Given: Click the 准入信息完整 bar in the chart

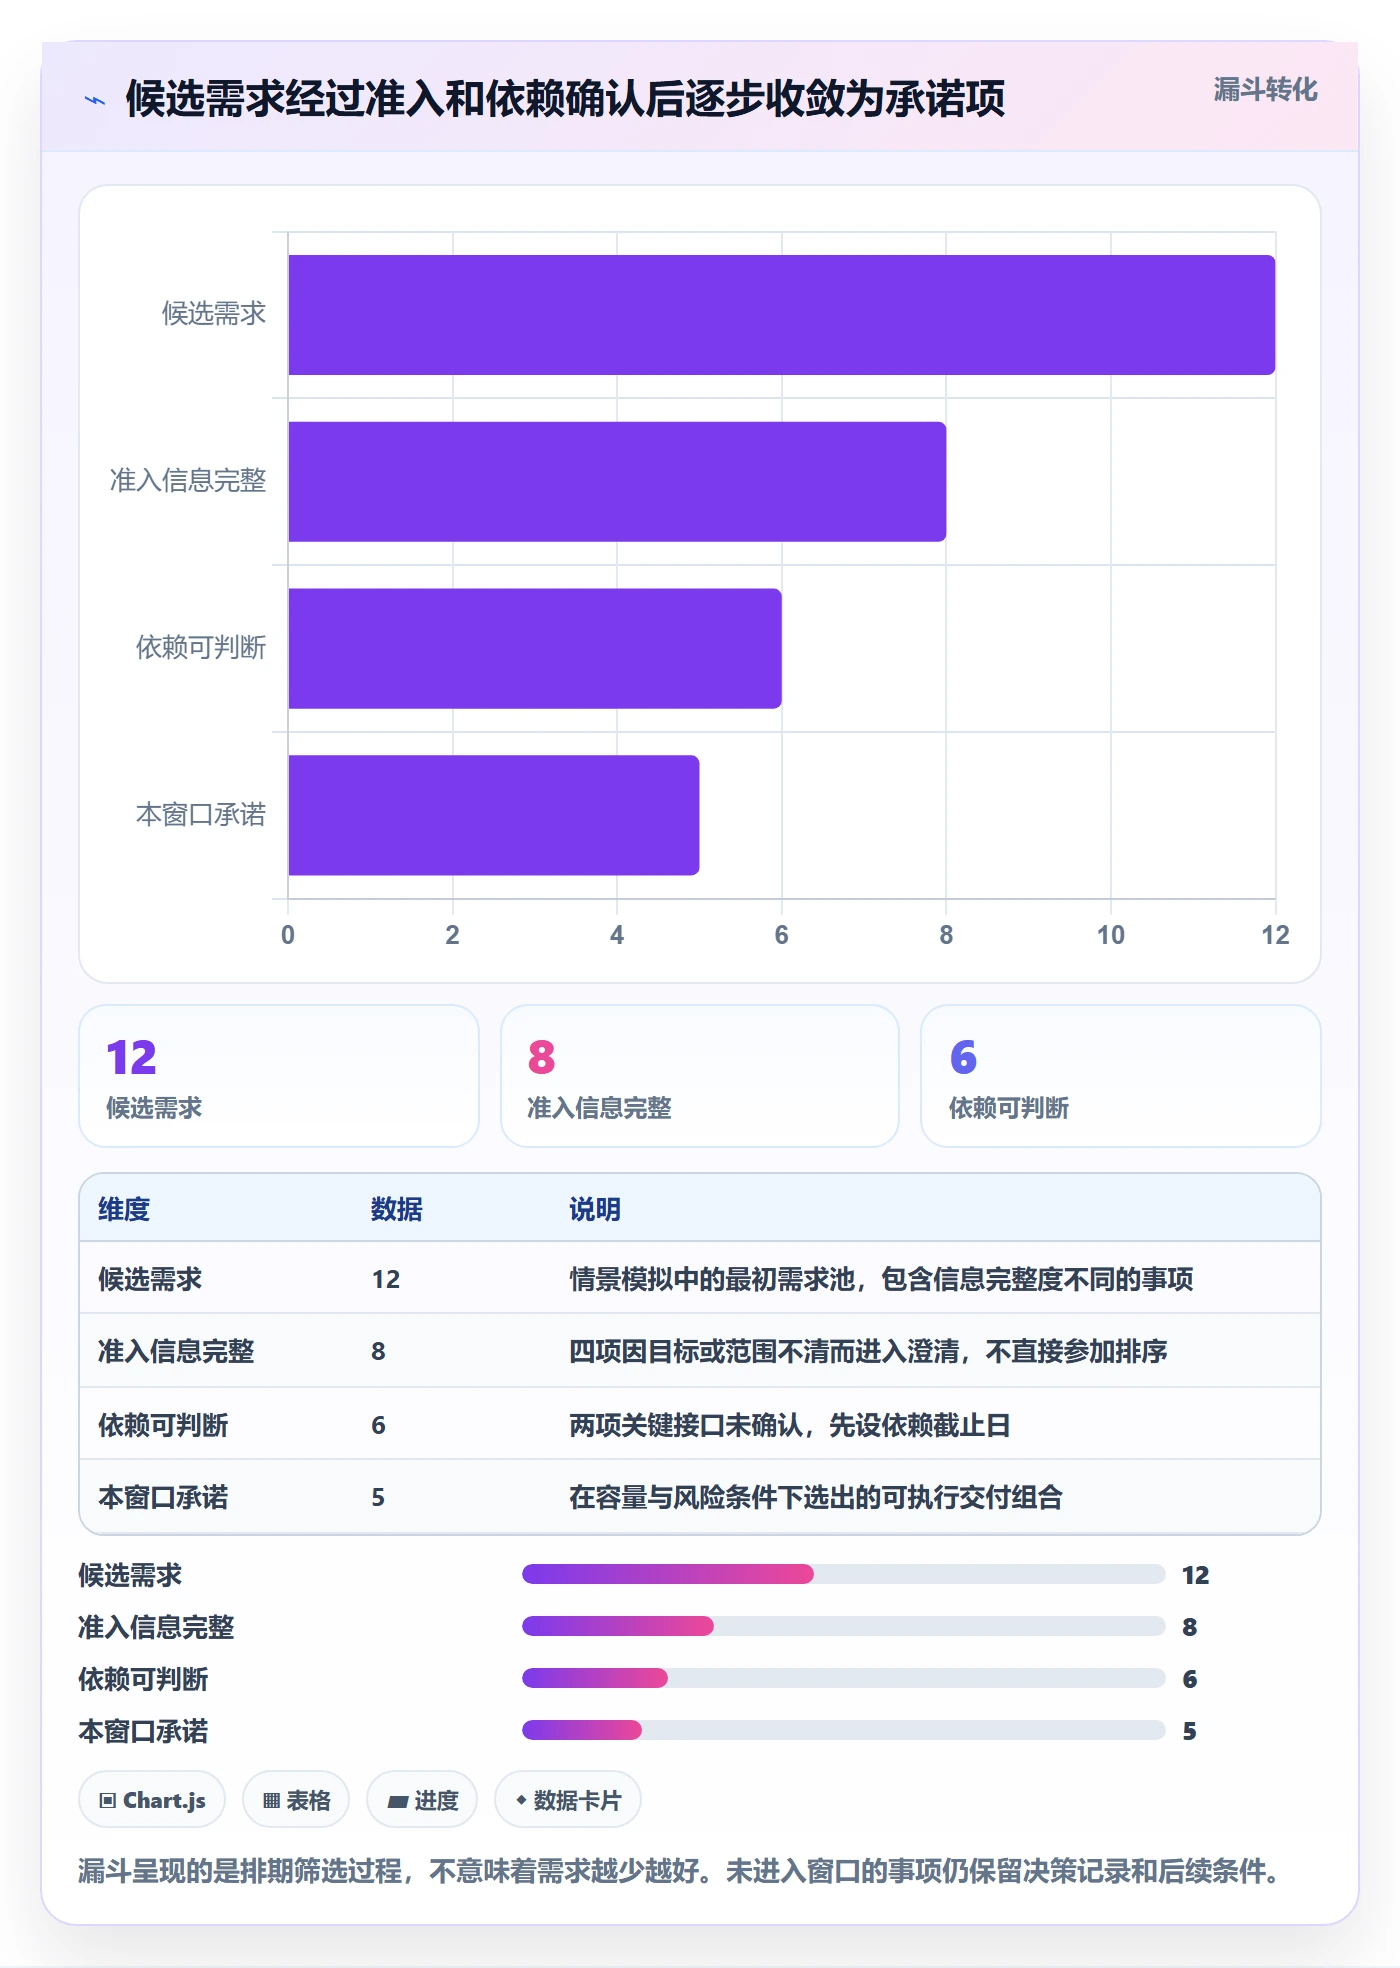Looking at the screenshot, I should [617, 482].
